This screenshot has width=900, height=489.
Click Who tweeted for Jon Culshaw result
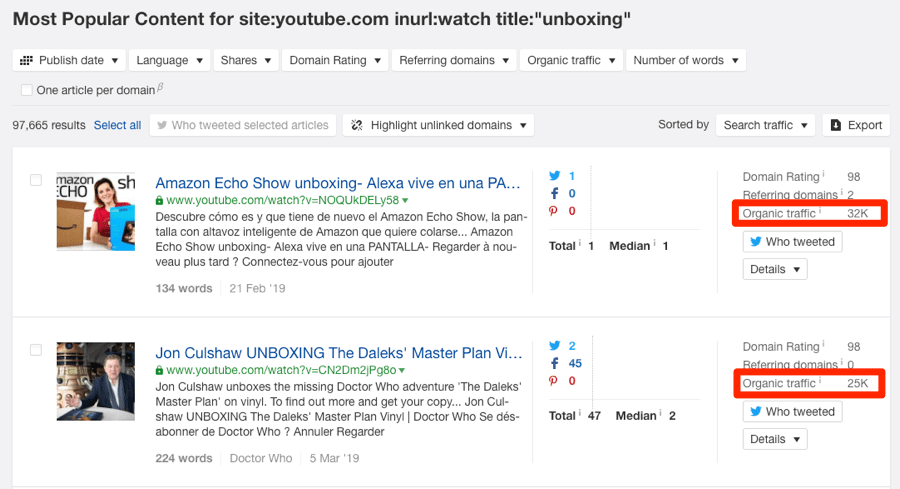pos(793,412)
